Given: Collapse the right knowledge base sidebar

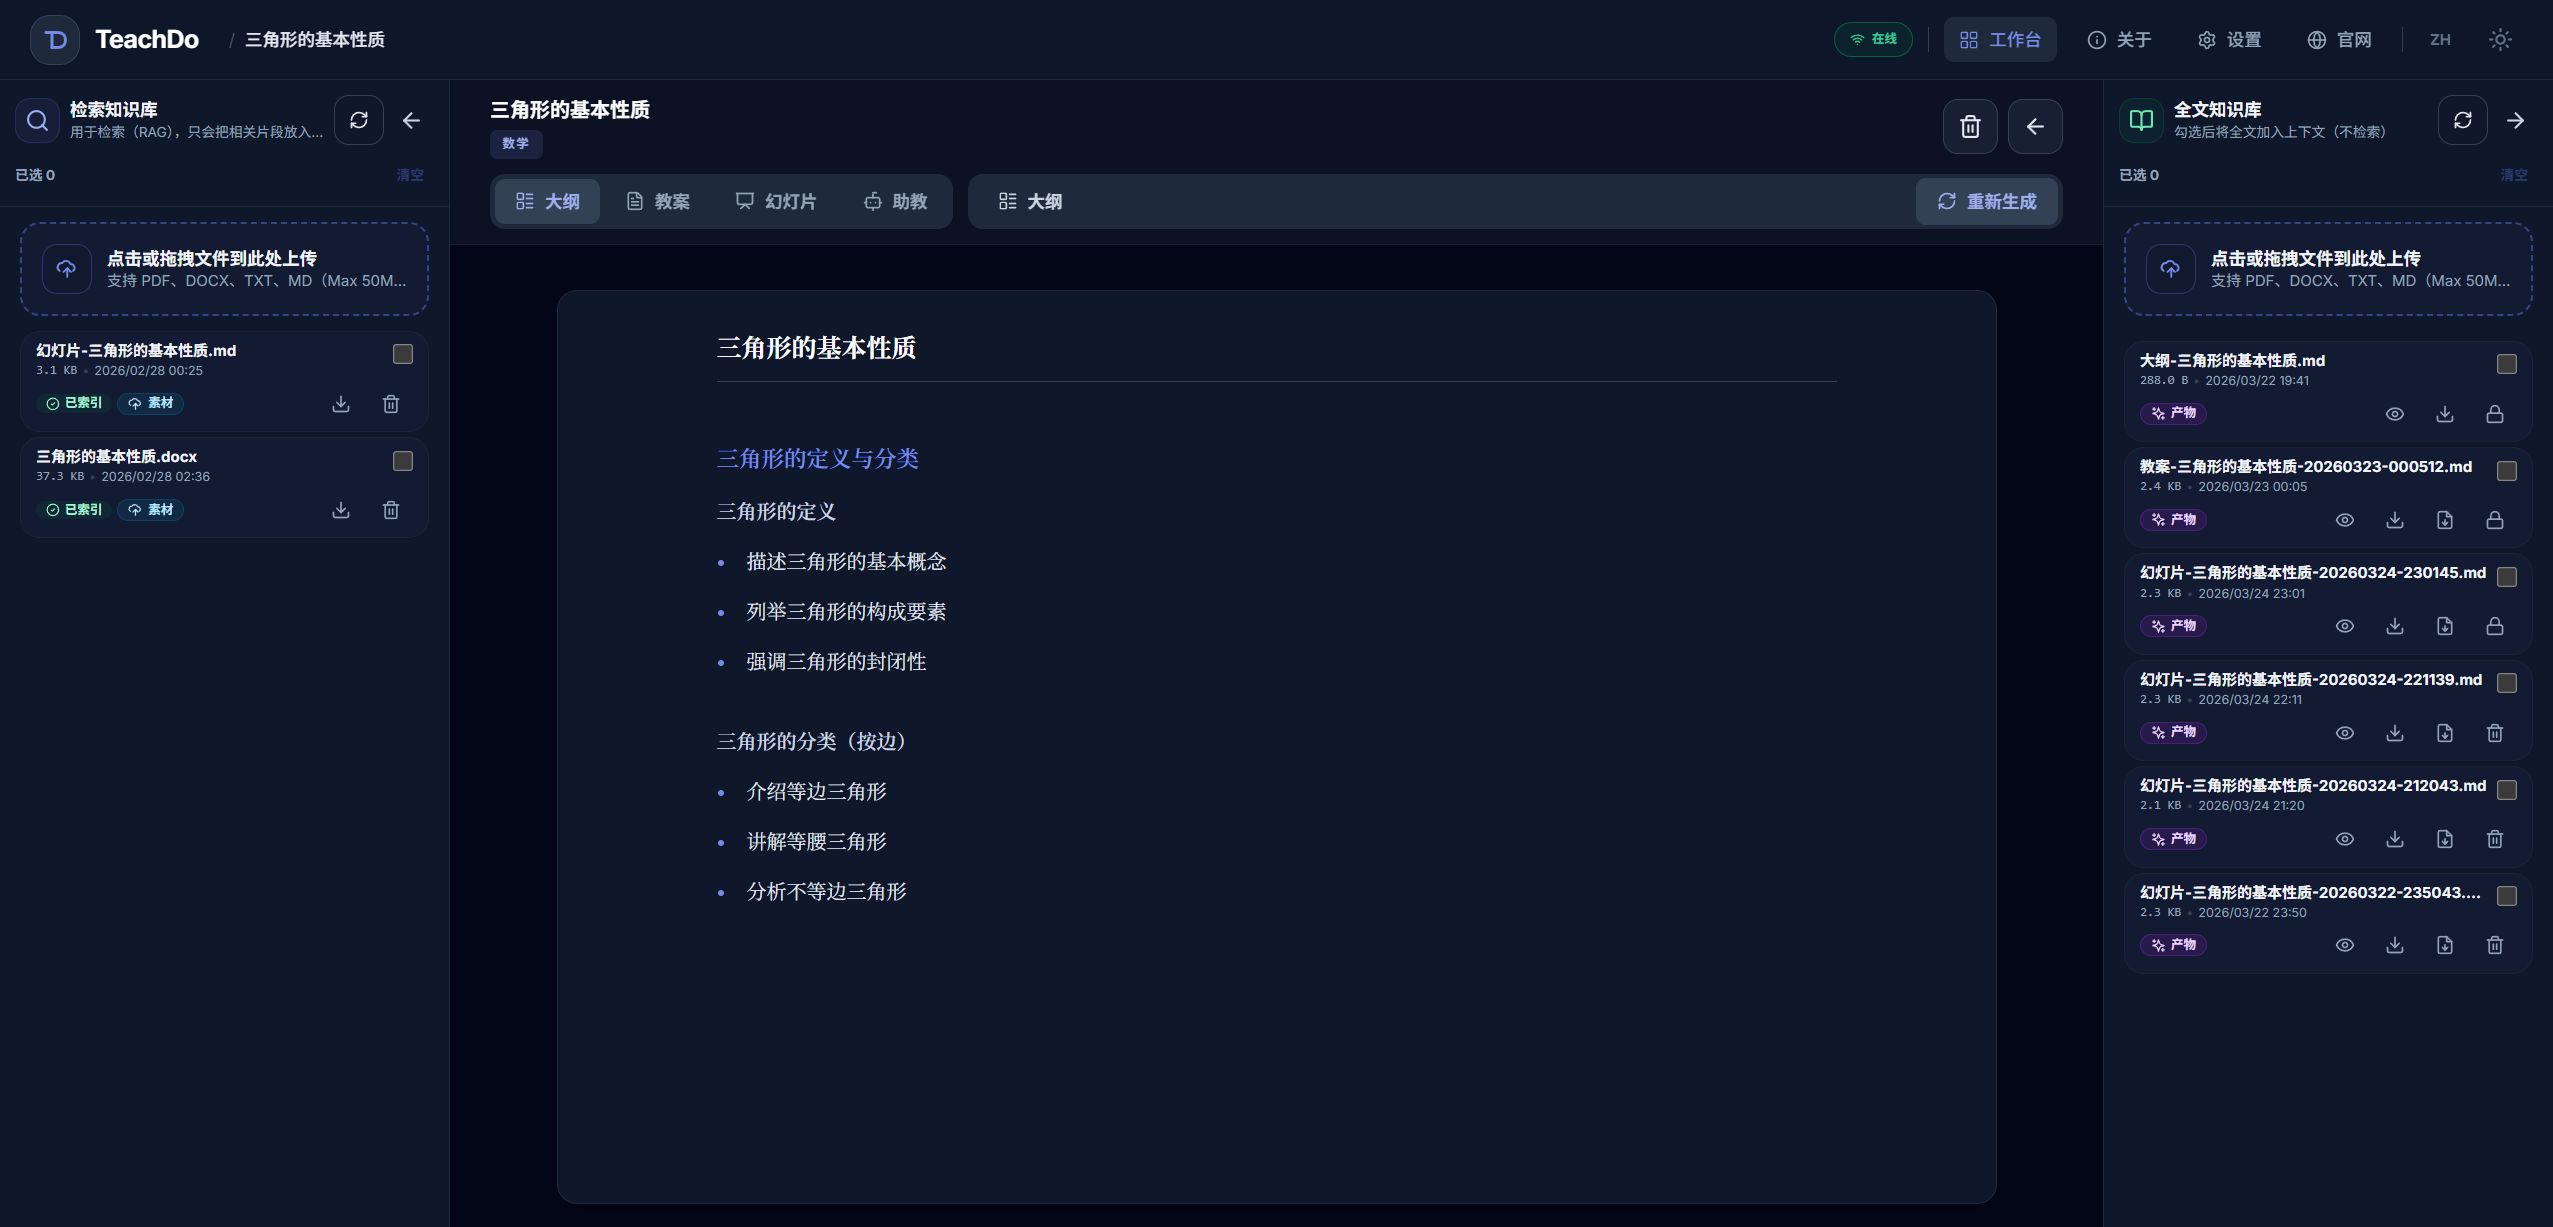Looking at the screenshot, I should pyautogui.click(x=2516, y=119).
